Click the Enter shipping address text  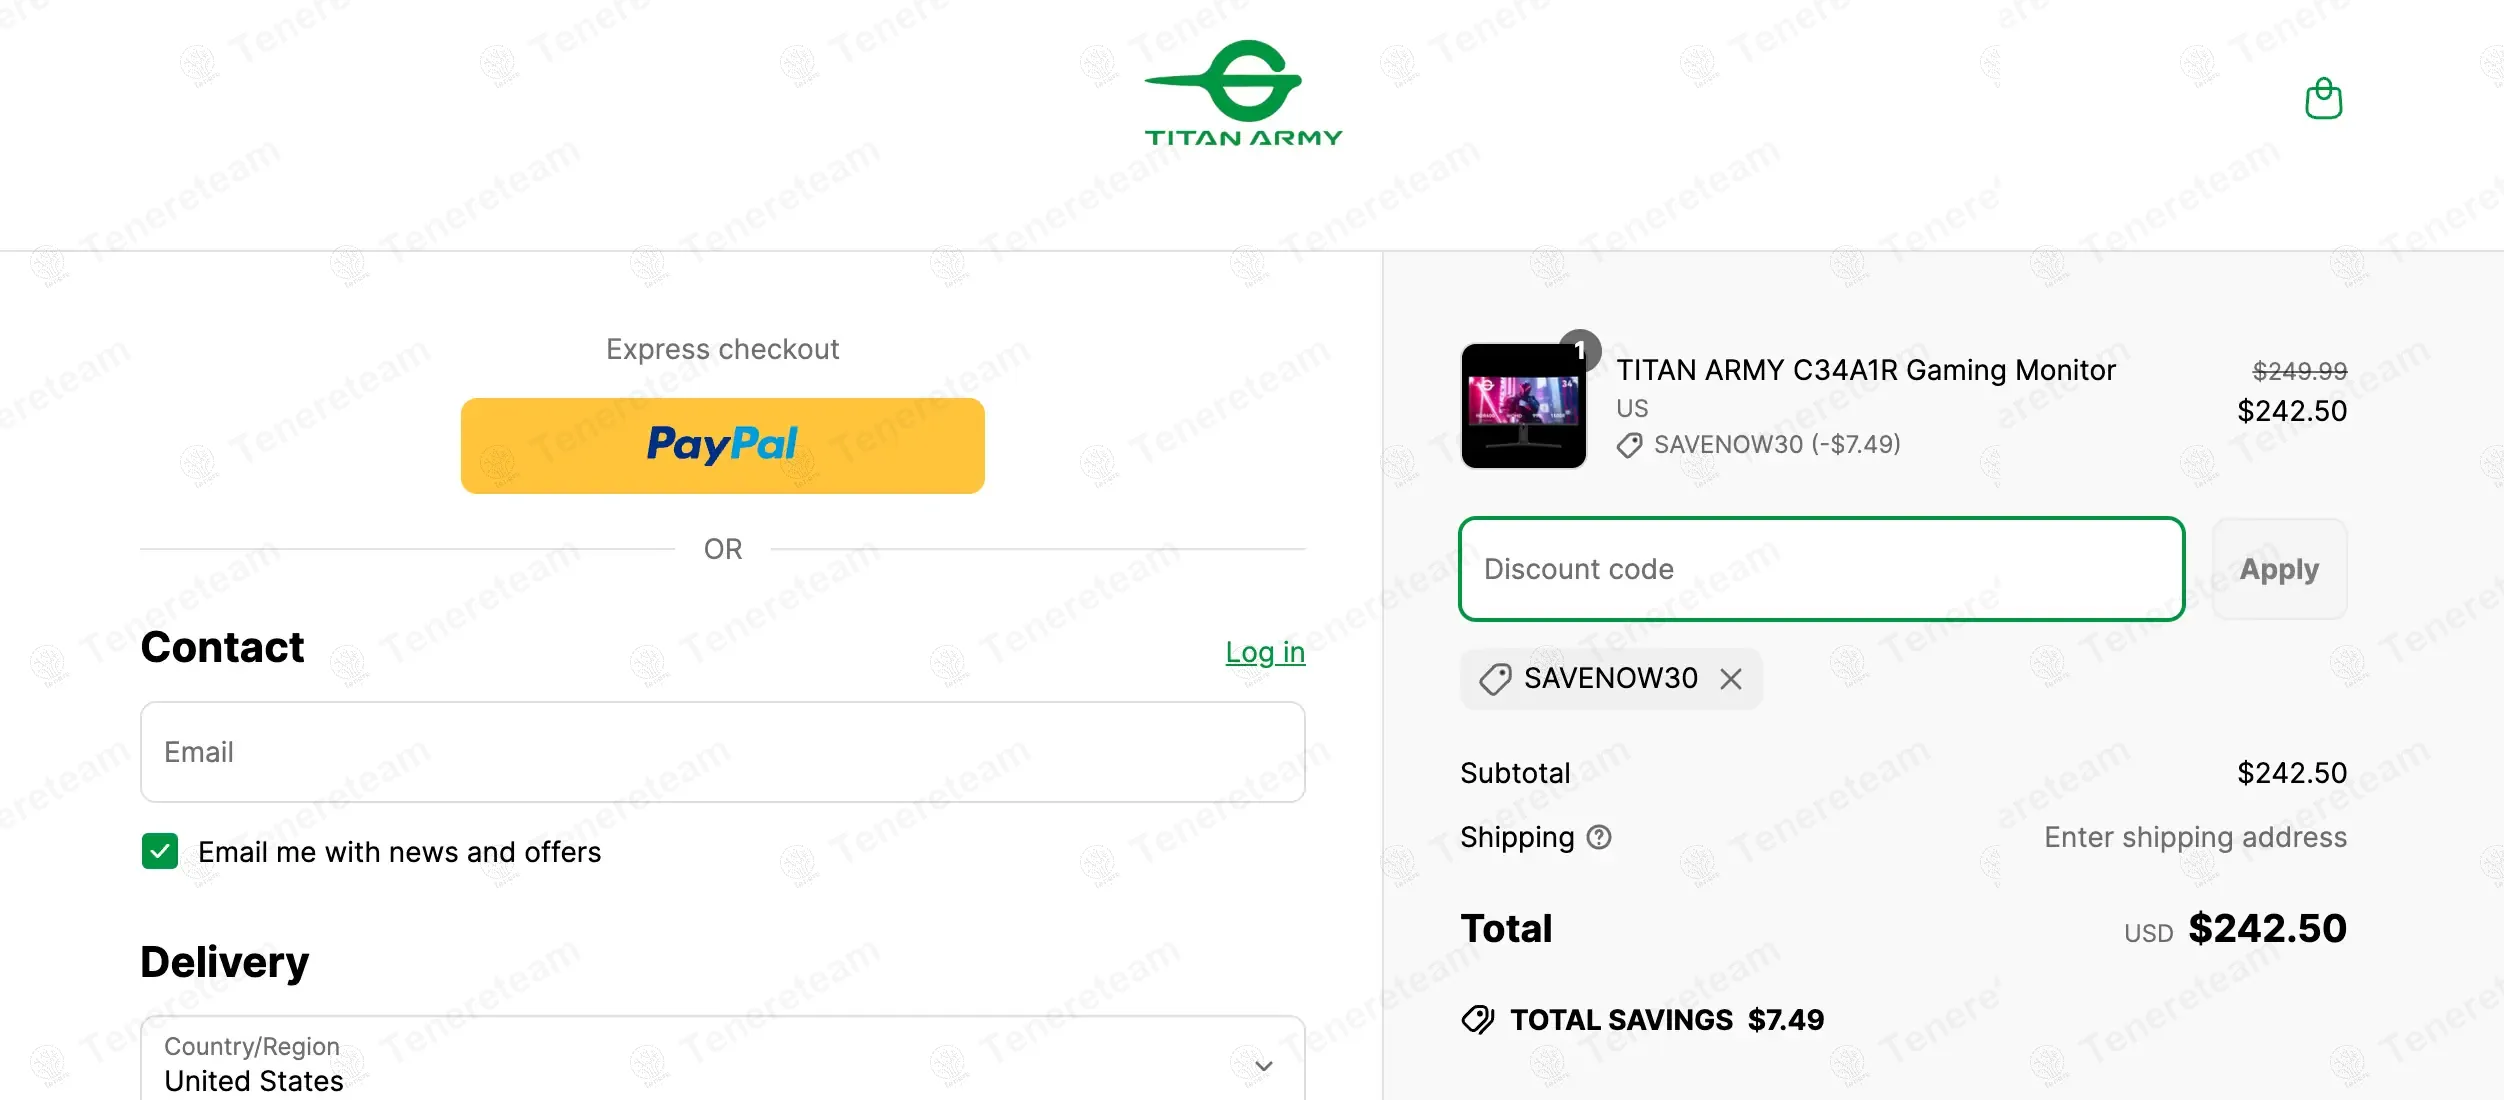pyautogui.click(x=2195, y=837)
